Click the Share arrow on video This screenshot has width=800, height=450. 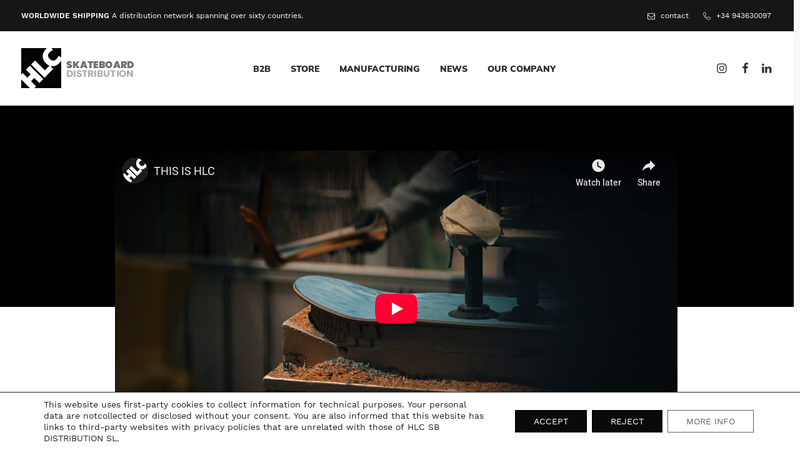tap(648, 166)
